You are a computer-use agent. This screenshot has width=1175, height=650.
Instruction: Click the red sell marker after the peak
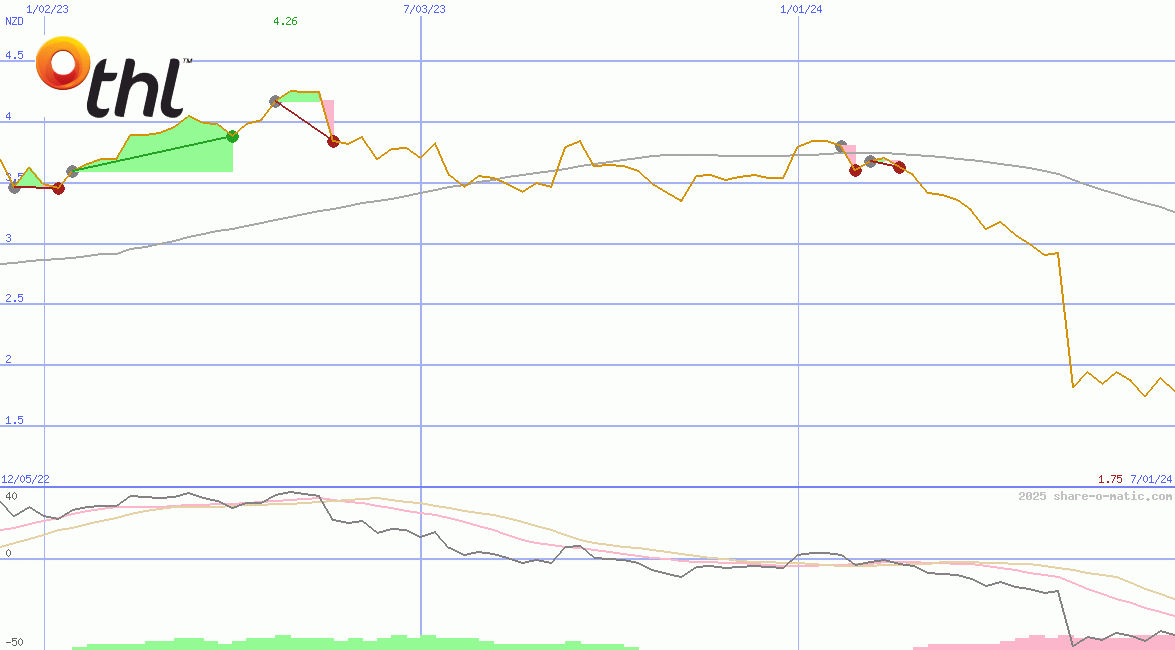pos(334,142)
